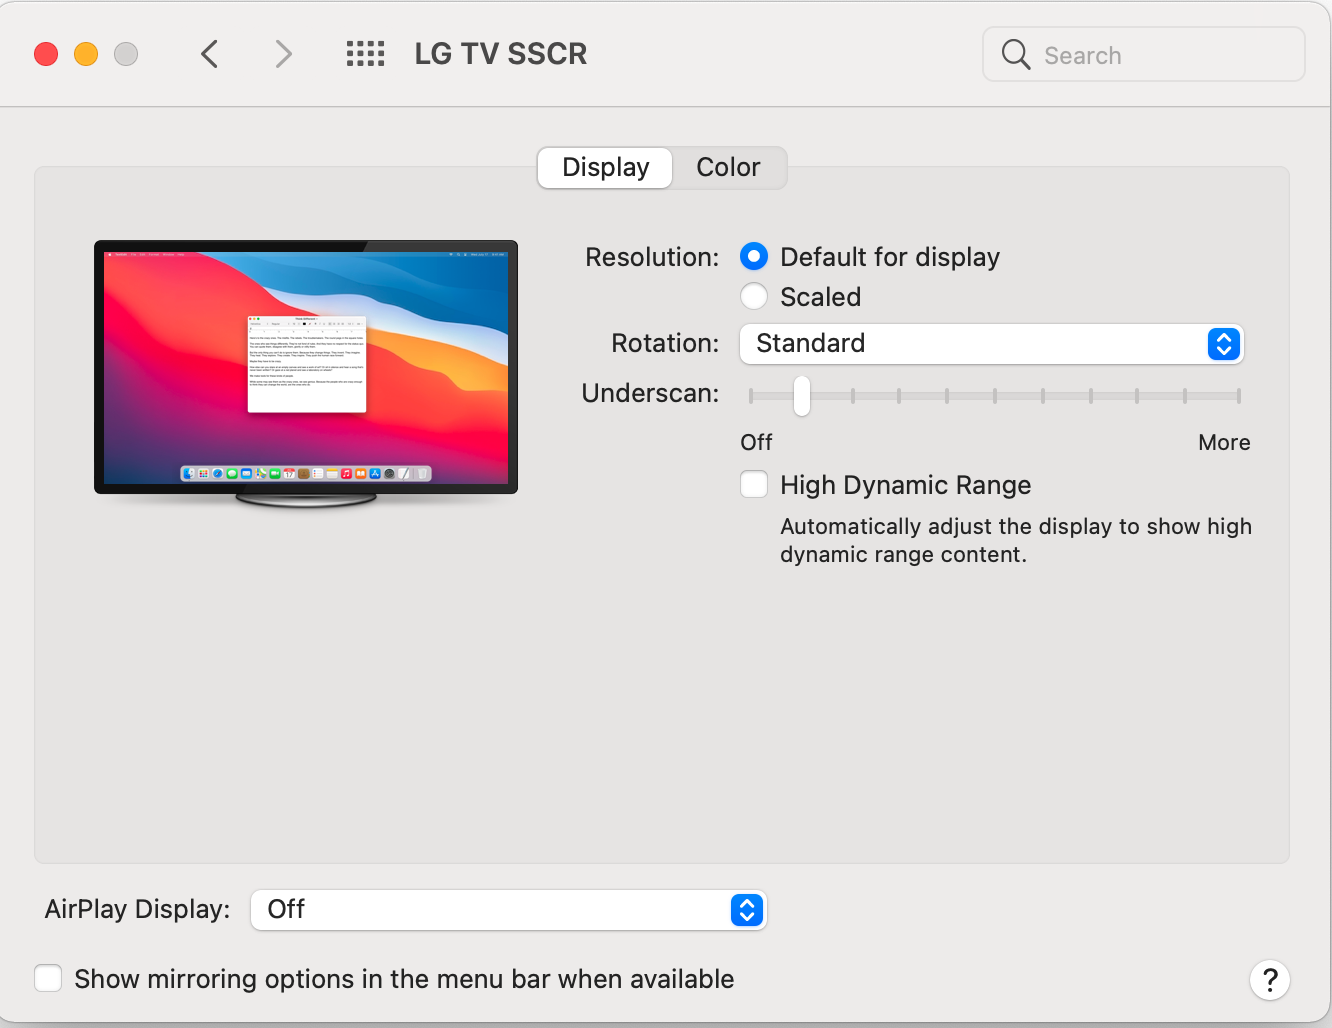
Task: Click the Underscan slider handle
Action: click(x=801, y=396)
